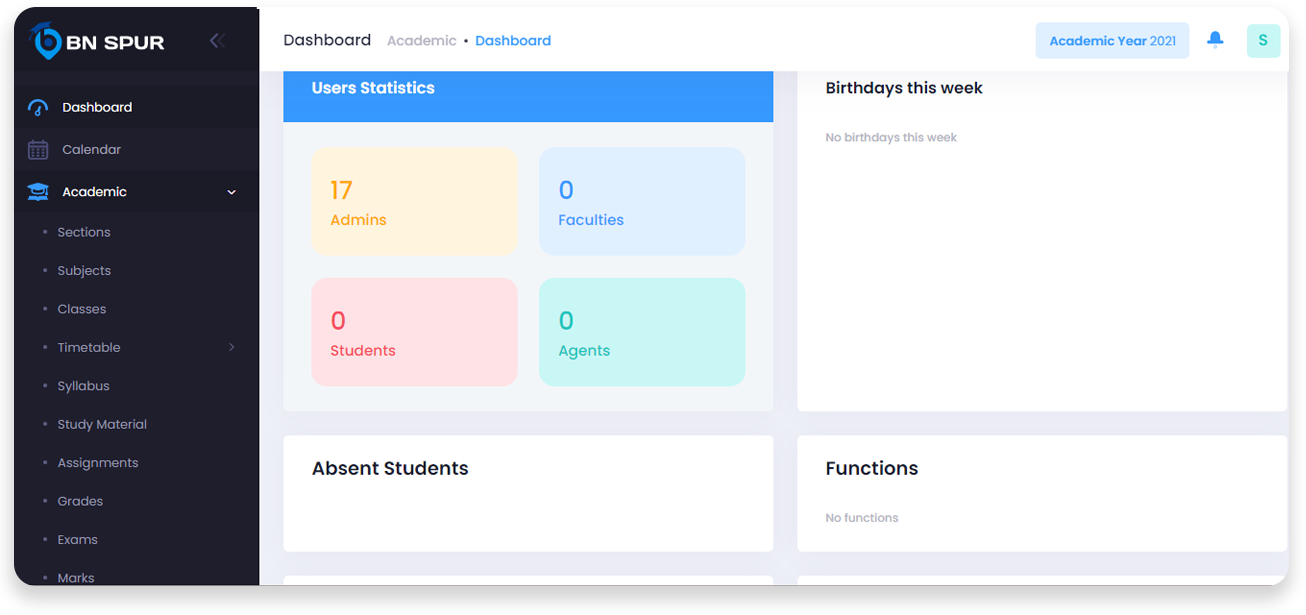
Task: Open the user avatar S menu
Action: [x=1263, y=41]
